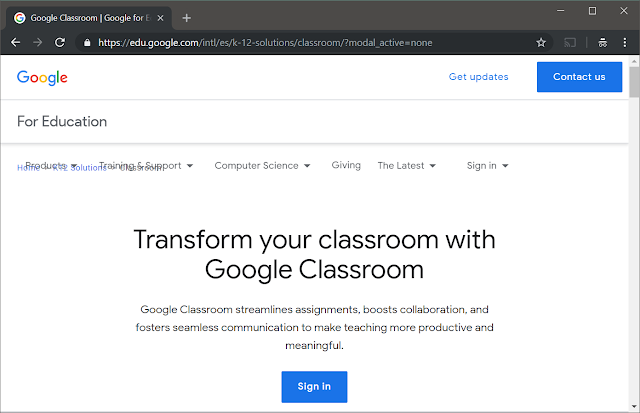The height and width of the screenshot is (413, 640).
Task: Select the Google Classroom browser tab
Action: tap(89, 18)
